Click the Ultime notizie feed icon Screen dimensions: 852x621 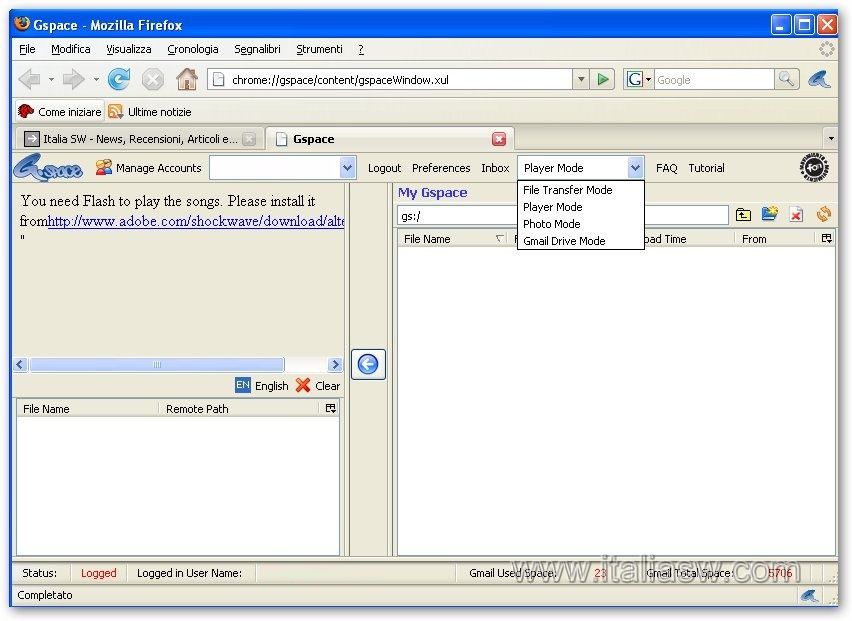[x=115, y=111]
